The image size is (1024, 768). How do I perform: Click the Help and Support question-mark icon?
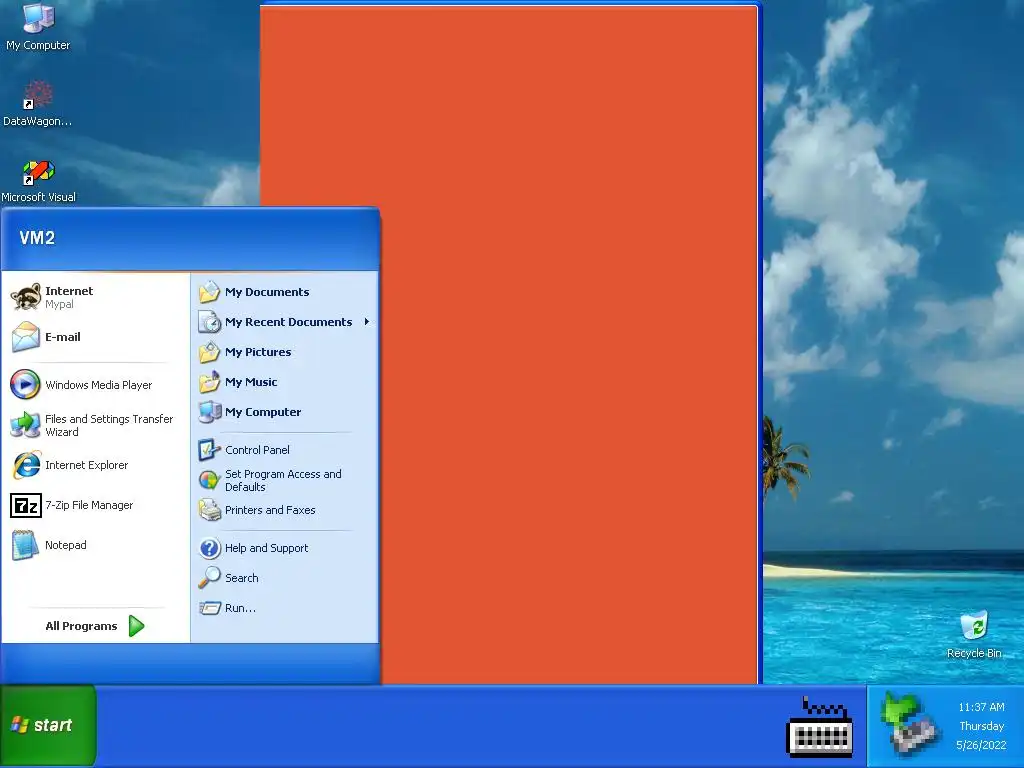[210, 548]
